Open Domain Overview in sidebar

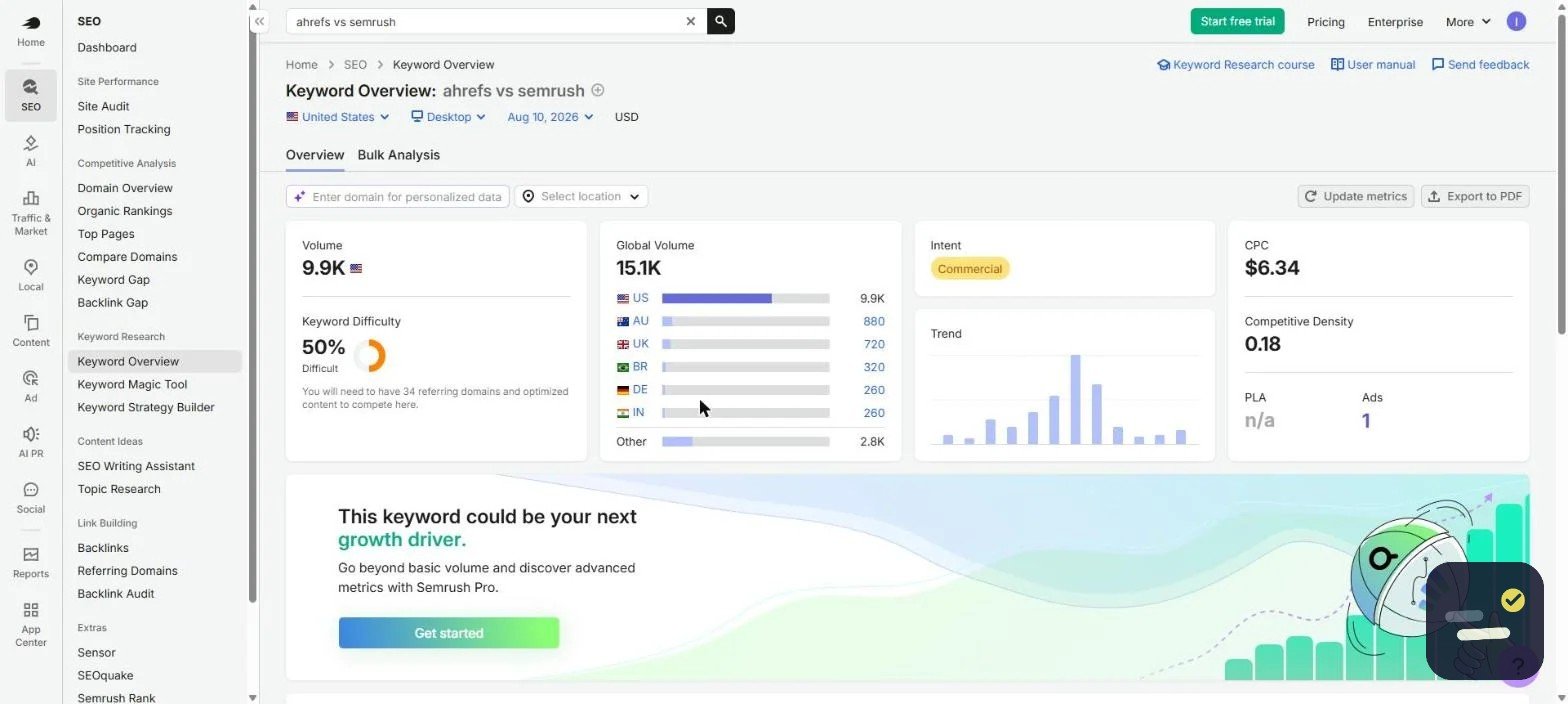coord(125,188)
